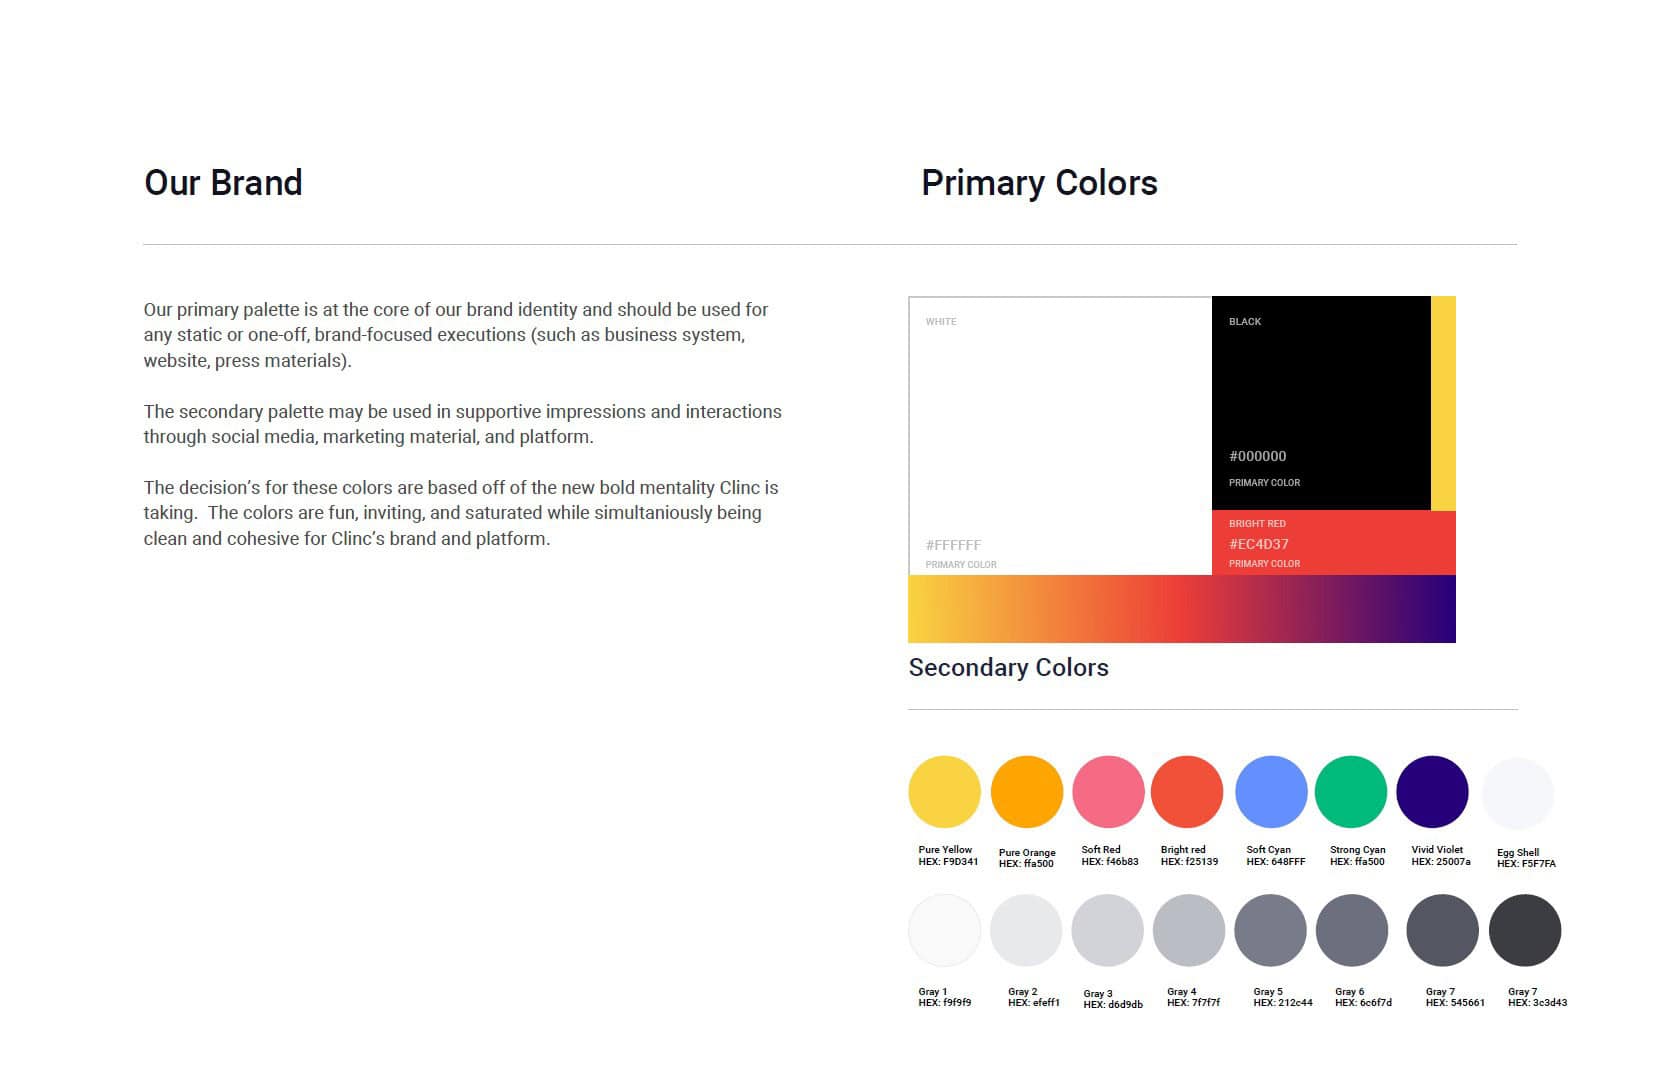The width and height of the screenshot is (1661, 1075).
Task: Click the black #000000 primary color block
Action: 1321,403
